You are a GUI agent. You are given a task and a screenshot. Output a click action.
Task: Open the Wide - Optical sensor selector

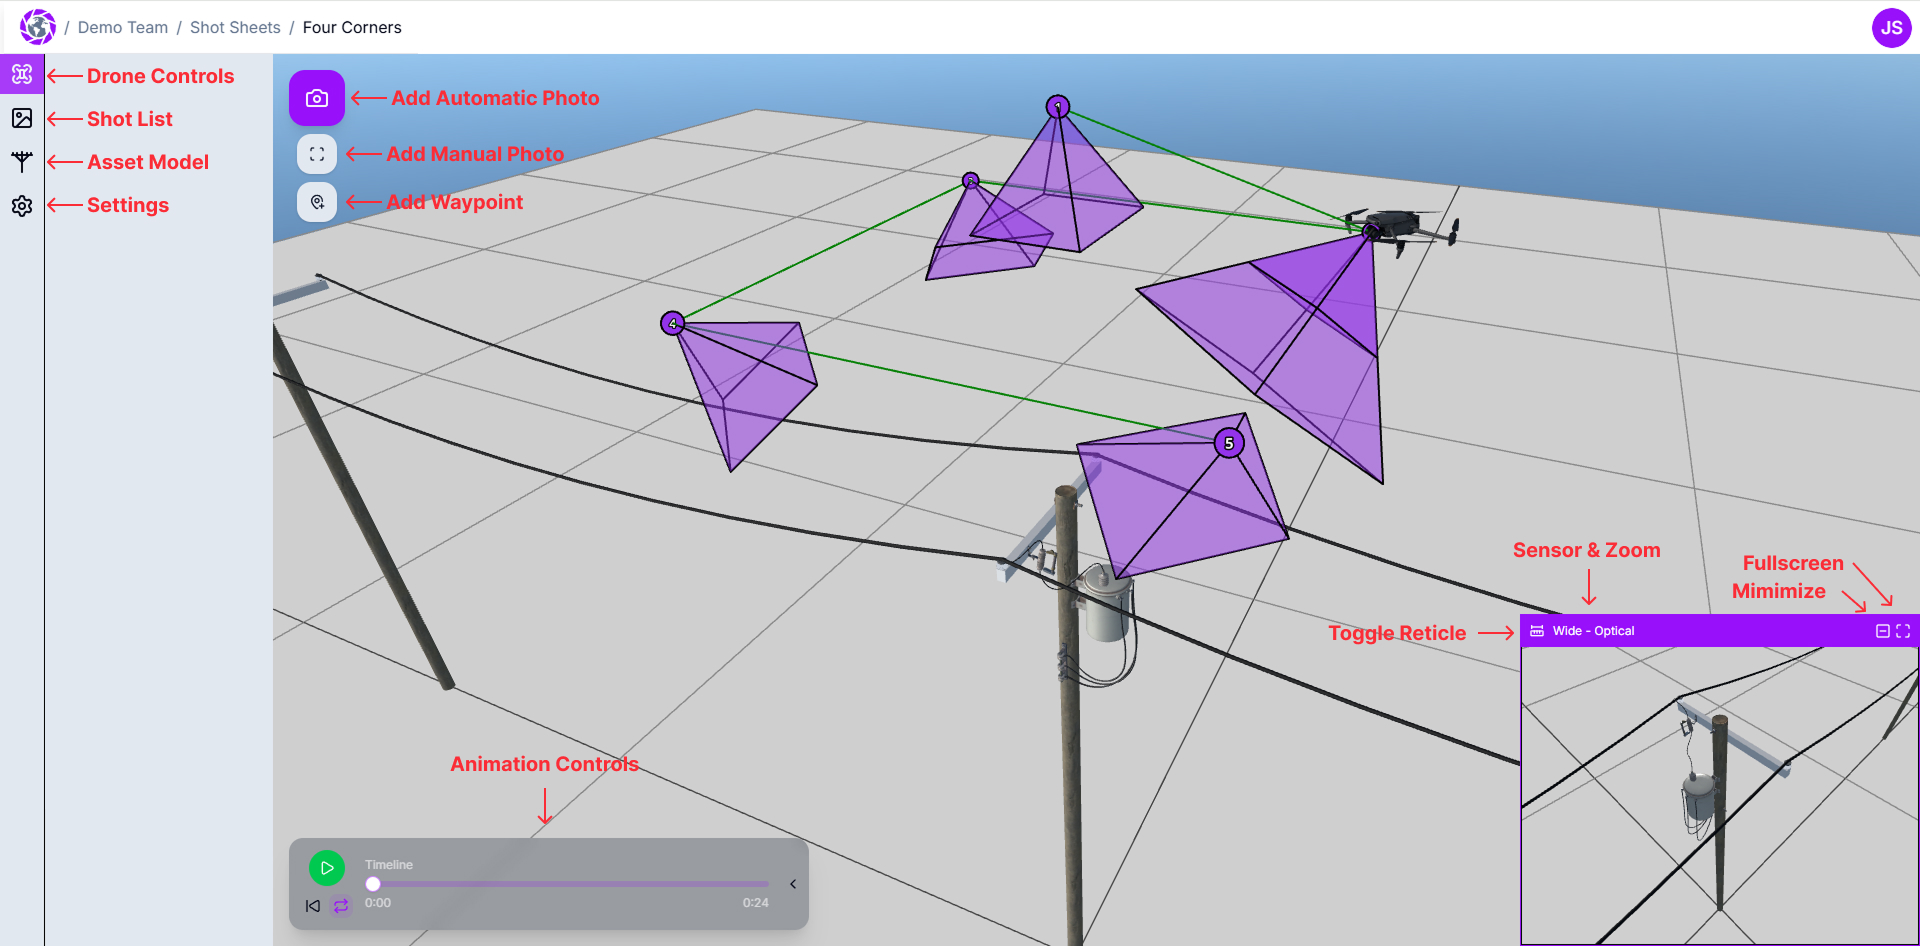(1593, 631)
